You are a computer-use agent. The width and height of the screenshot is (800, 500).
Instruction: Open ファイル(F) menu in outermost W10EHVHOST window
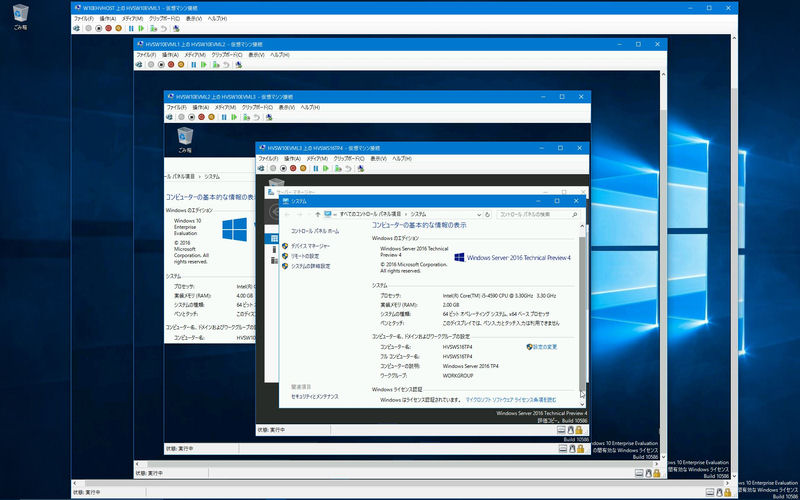(82, 18)
